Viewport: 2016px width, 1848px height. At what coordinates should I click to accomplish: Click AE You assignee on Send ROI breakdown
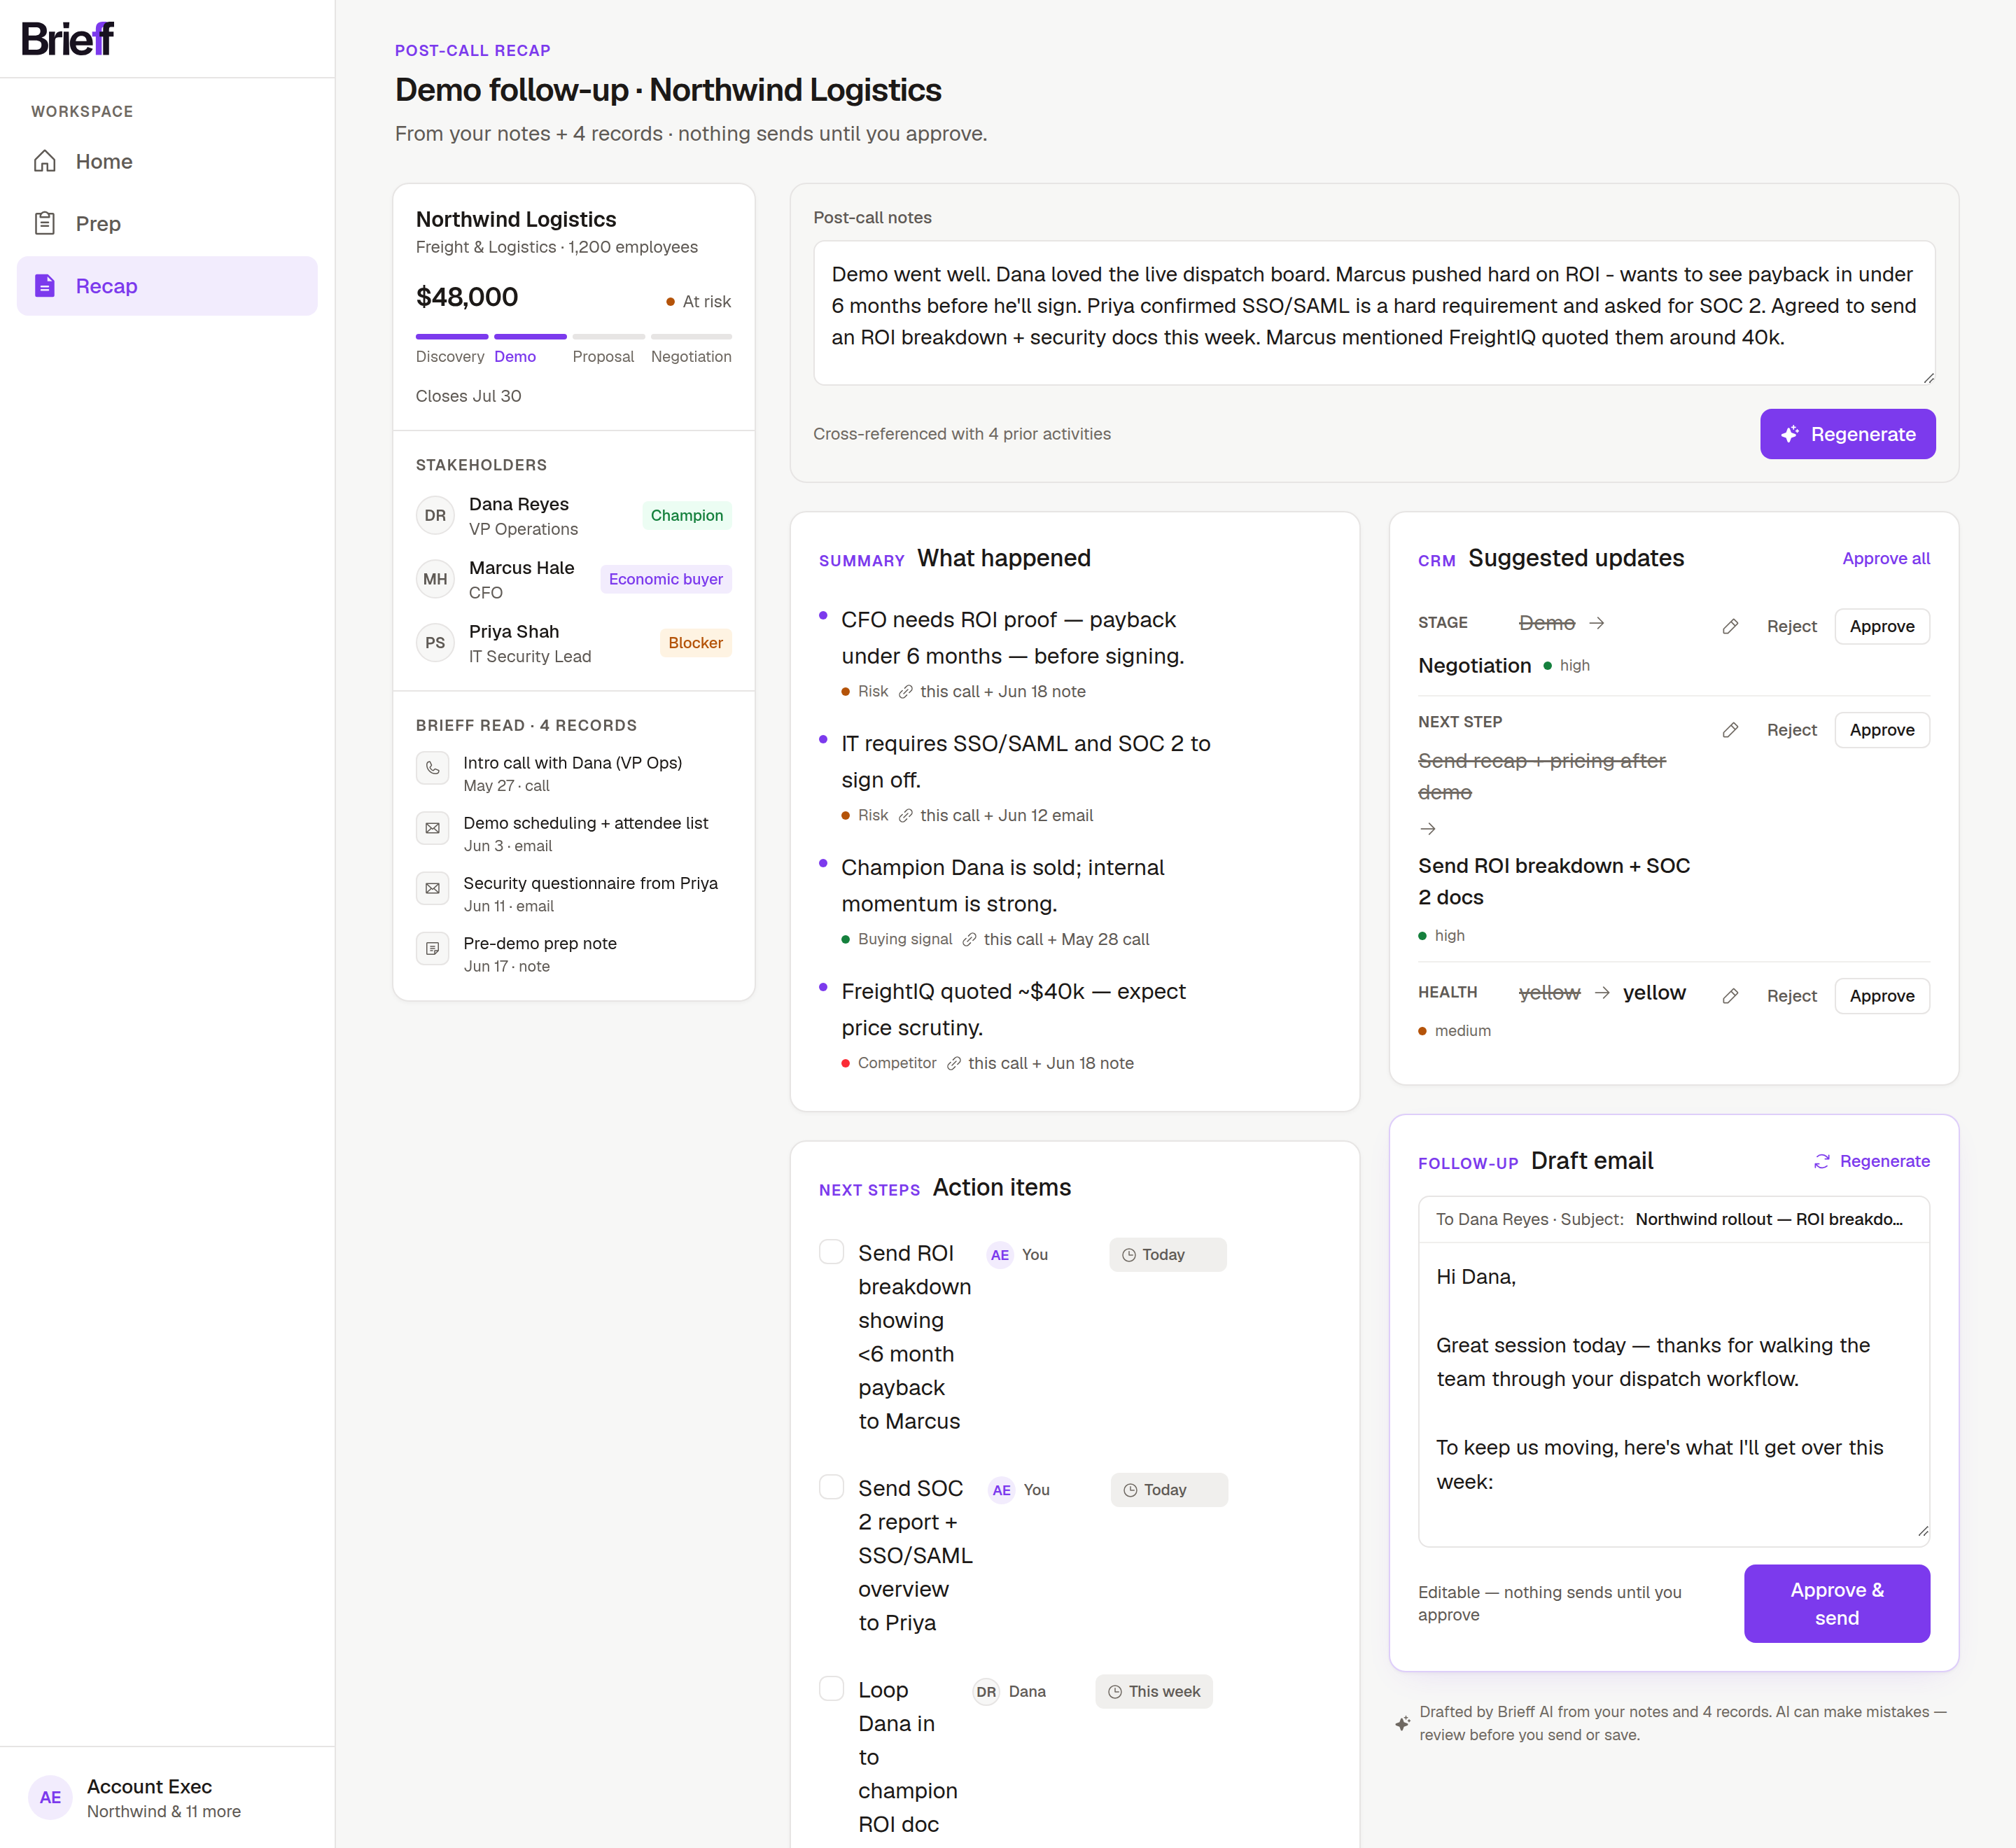1017,1254
